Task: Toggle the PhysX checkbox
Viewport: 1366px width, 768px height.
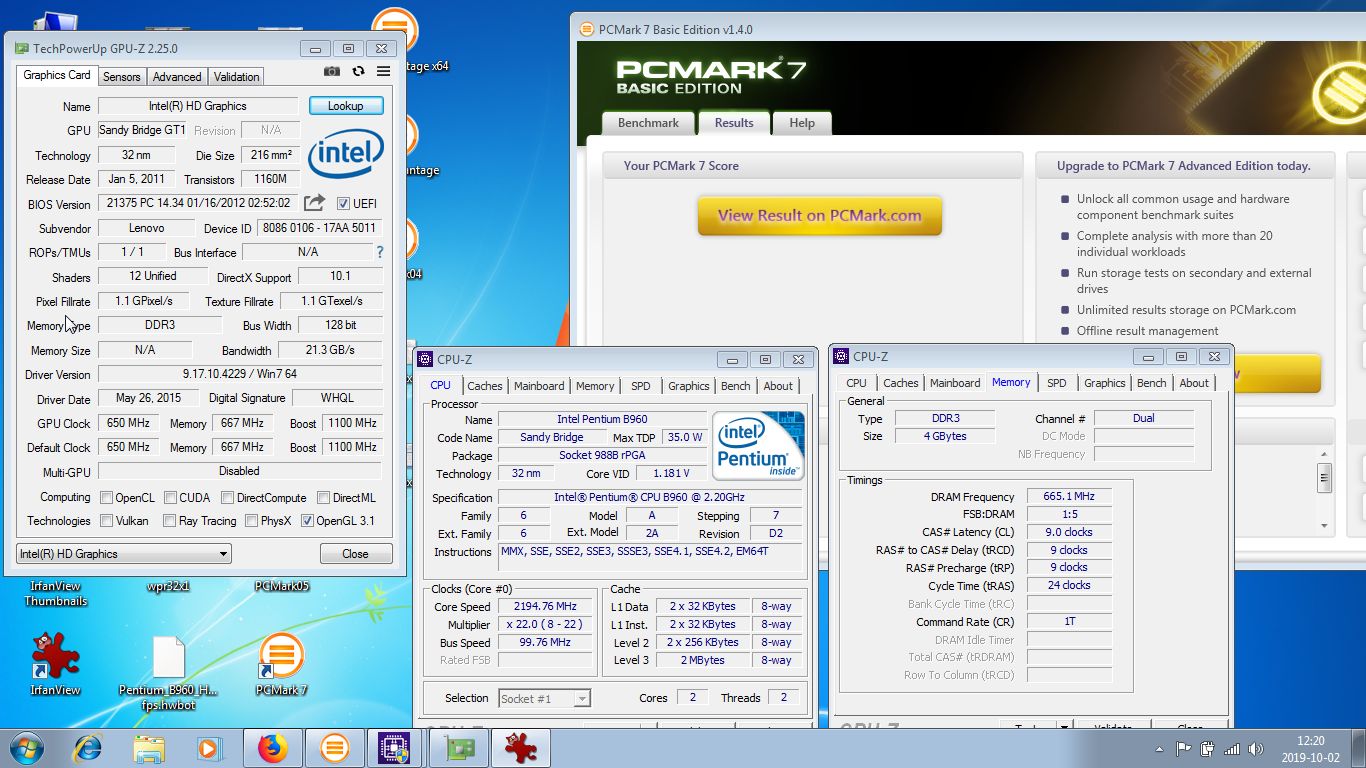Action: tap(251, 521)
